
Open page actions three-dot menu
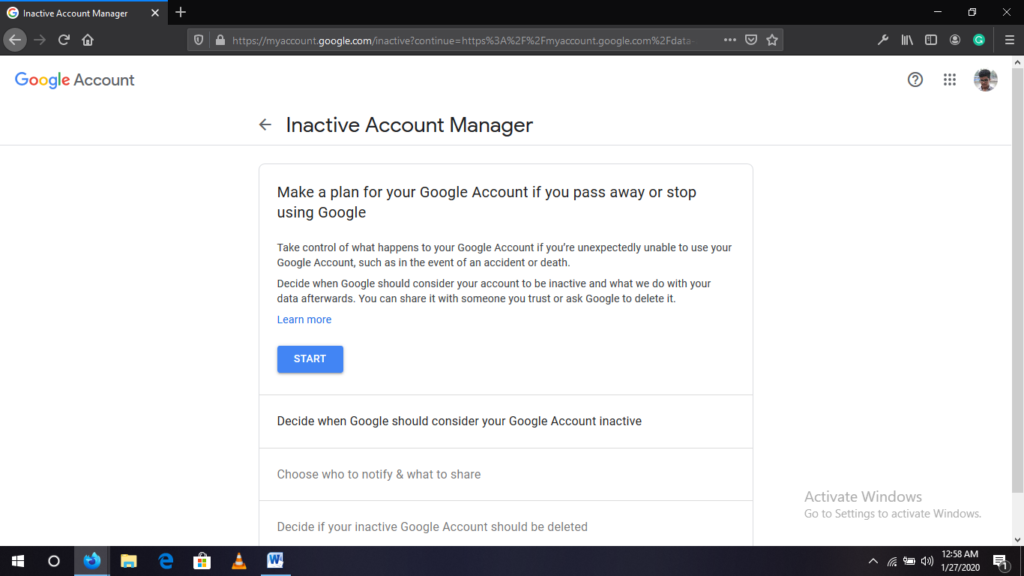729,40
